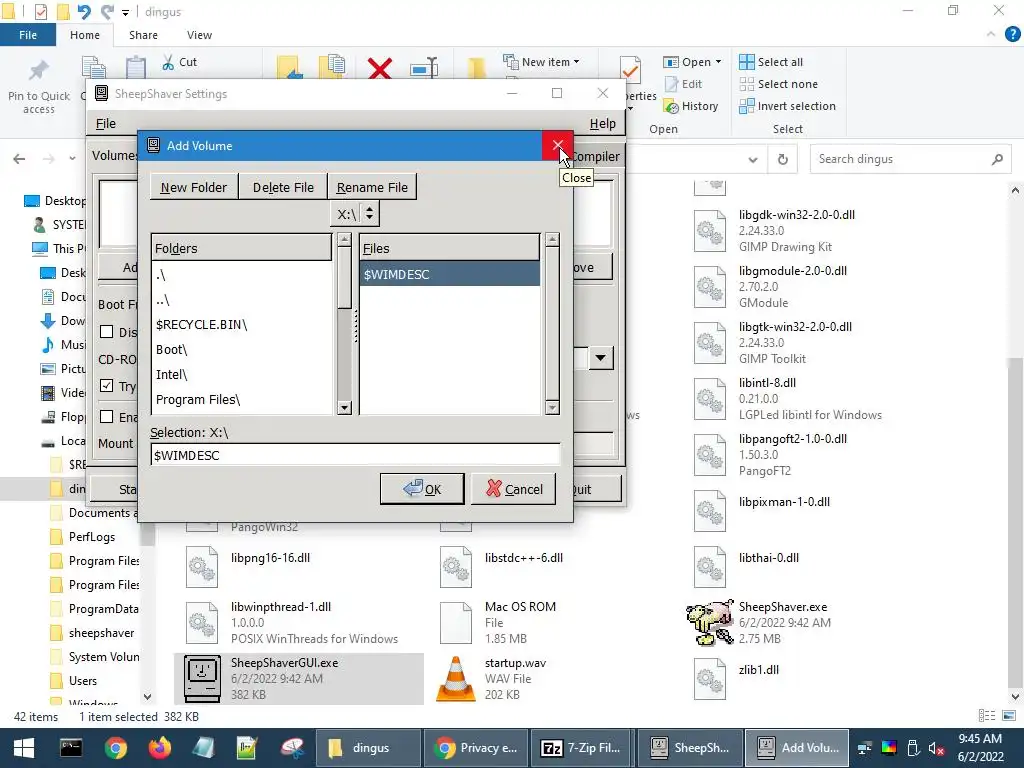Open the New item dropdown
The height and width of the screenshot is (768, 1024).
(x=541, y=62)
